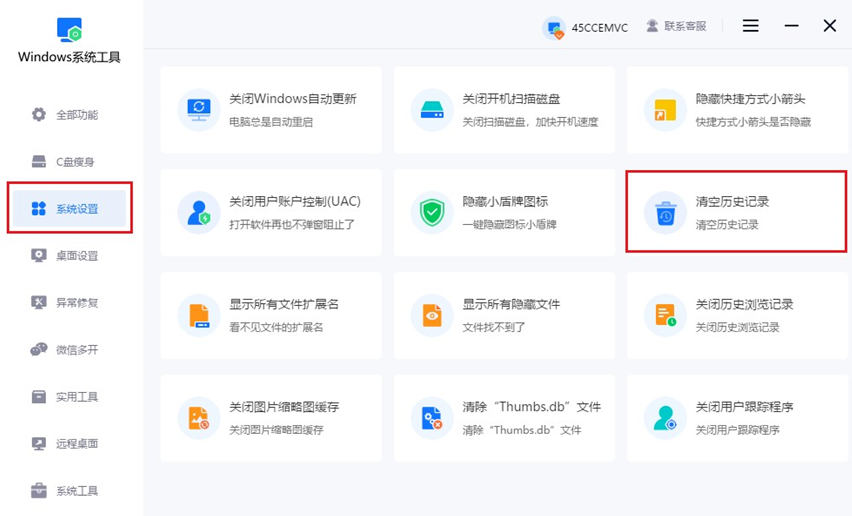
Task: Click the 关闭用户账户控制(UAC) card title
Action: (x=295, y=202)
